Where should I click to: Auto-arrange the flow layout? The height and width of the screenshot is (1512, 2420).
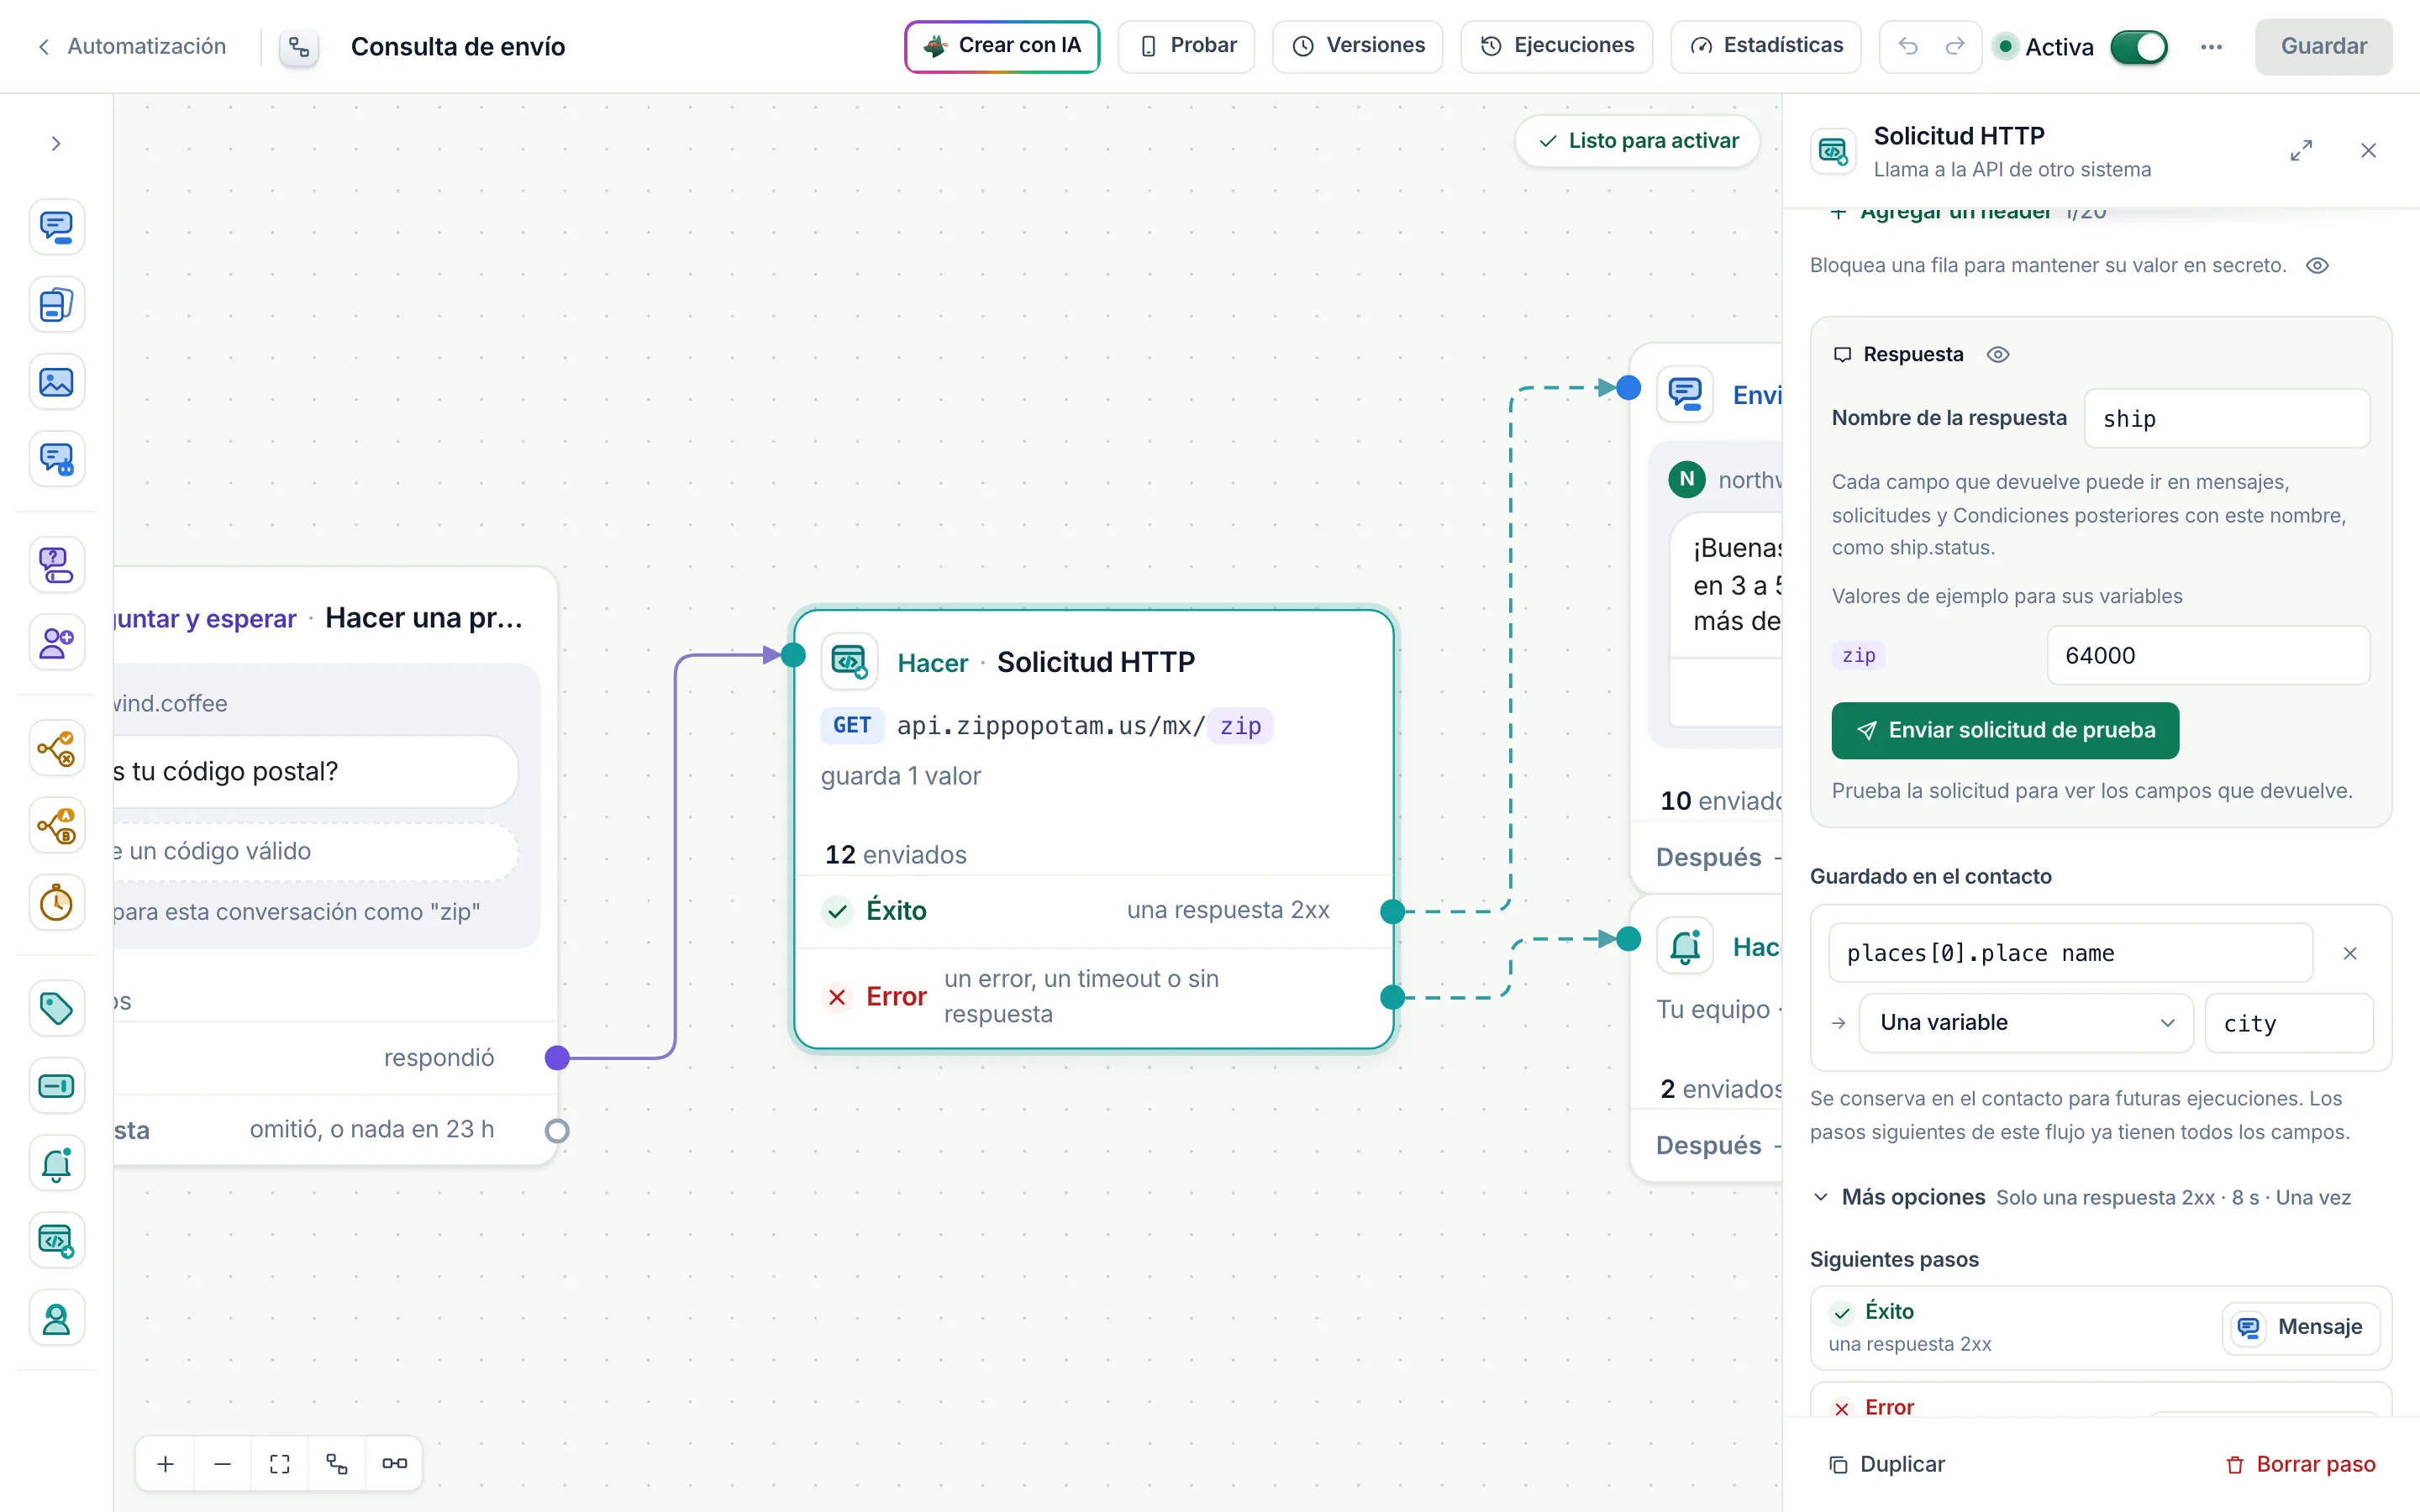(x=337, y=1464)
